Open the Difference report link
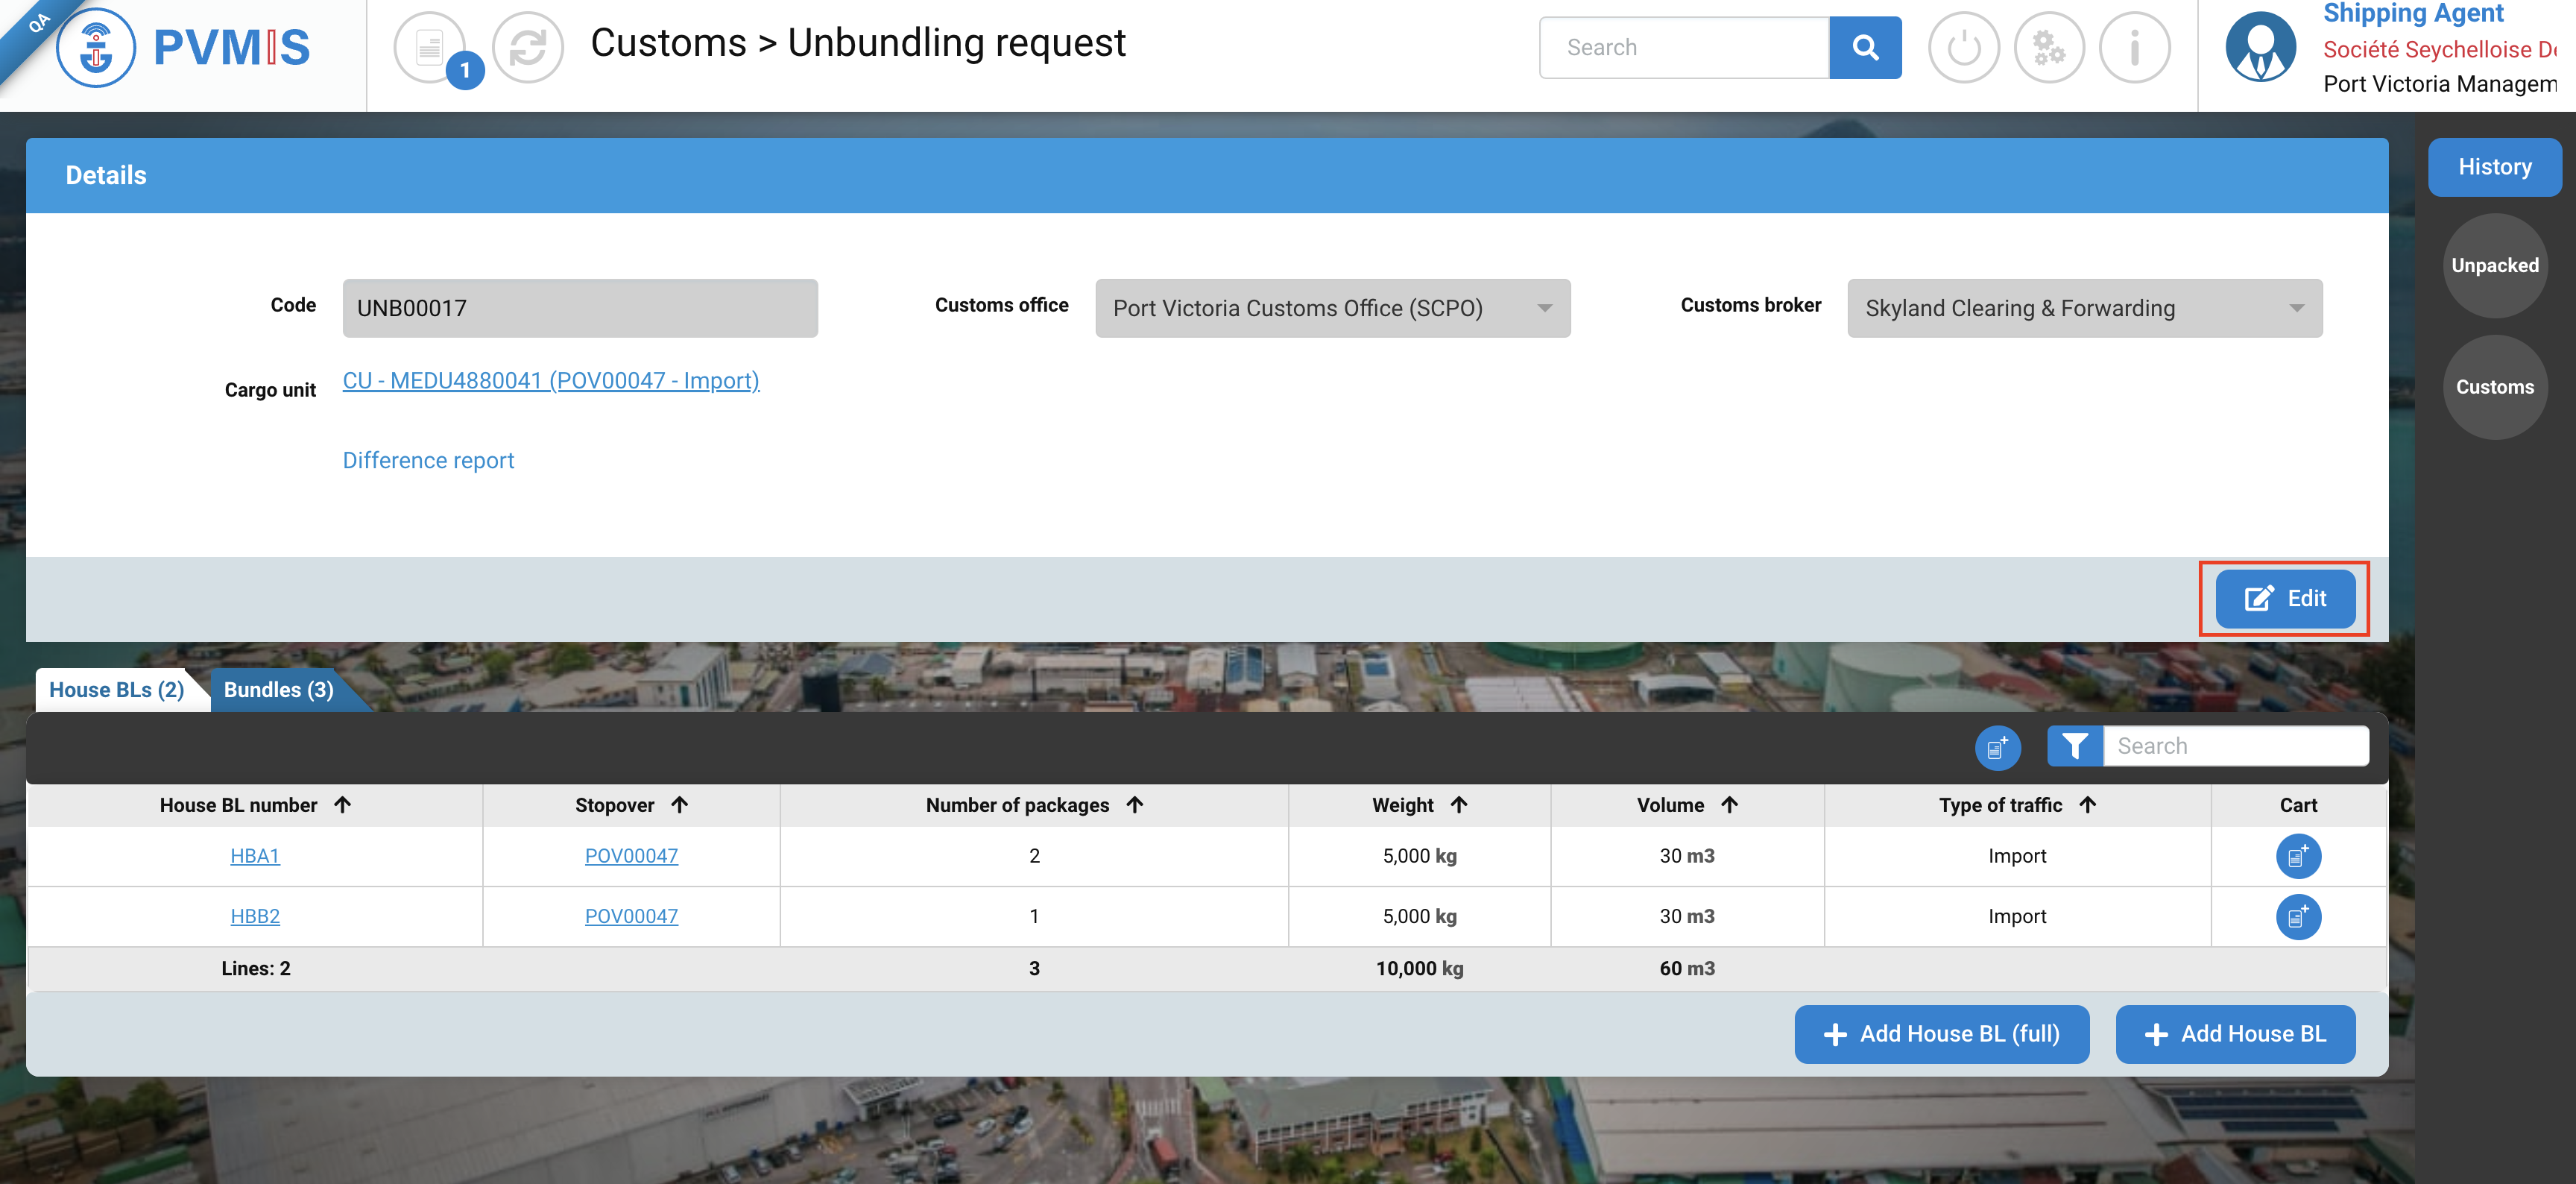2576x1184 pixels. 428,460
